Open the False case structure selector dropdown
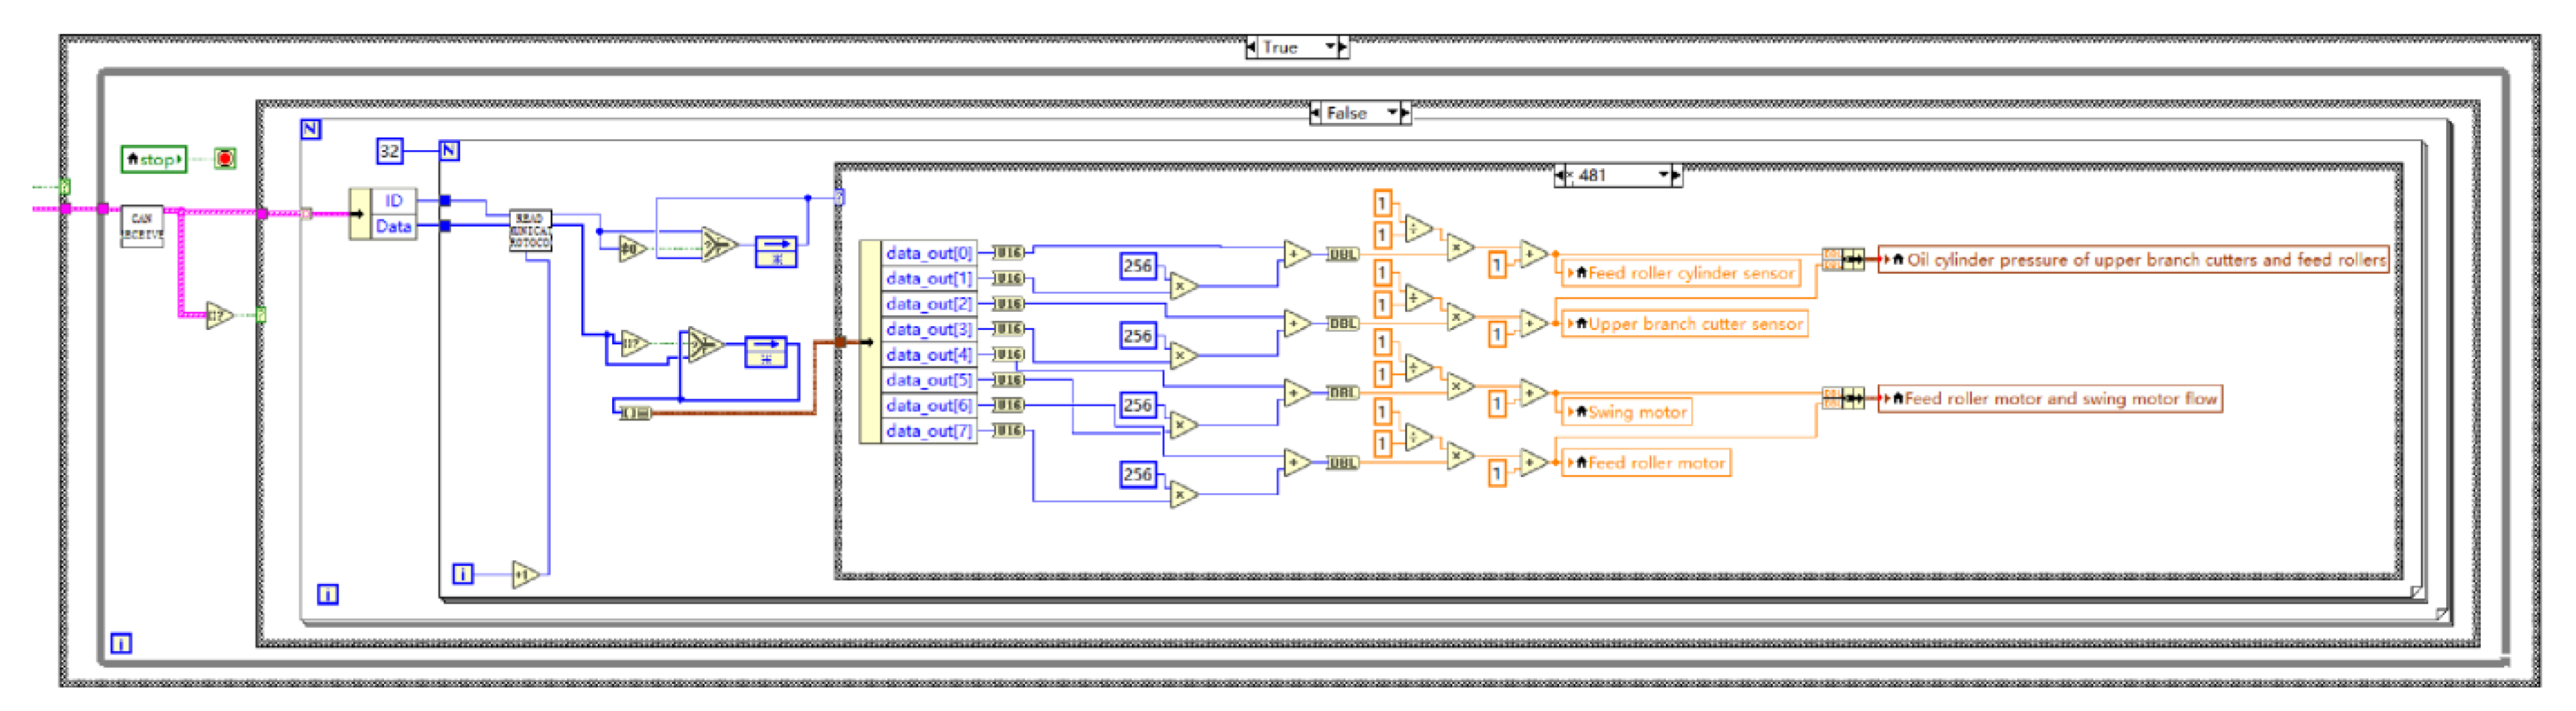Image resolution: width=2576 pixels, height=711 pixels. pyautogui.click(x=1392, y=113)
